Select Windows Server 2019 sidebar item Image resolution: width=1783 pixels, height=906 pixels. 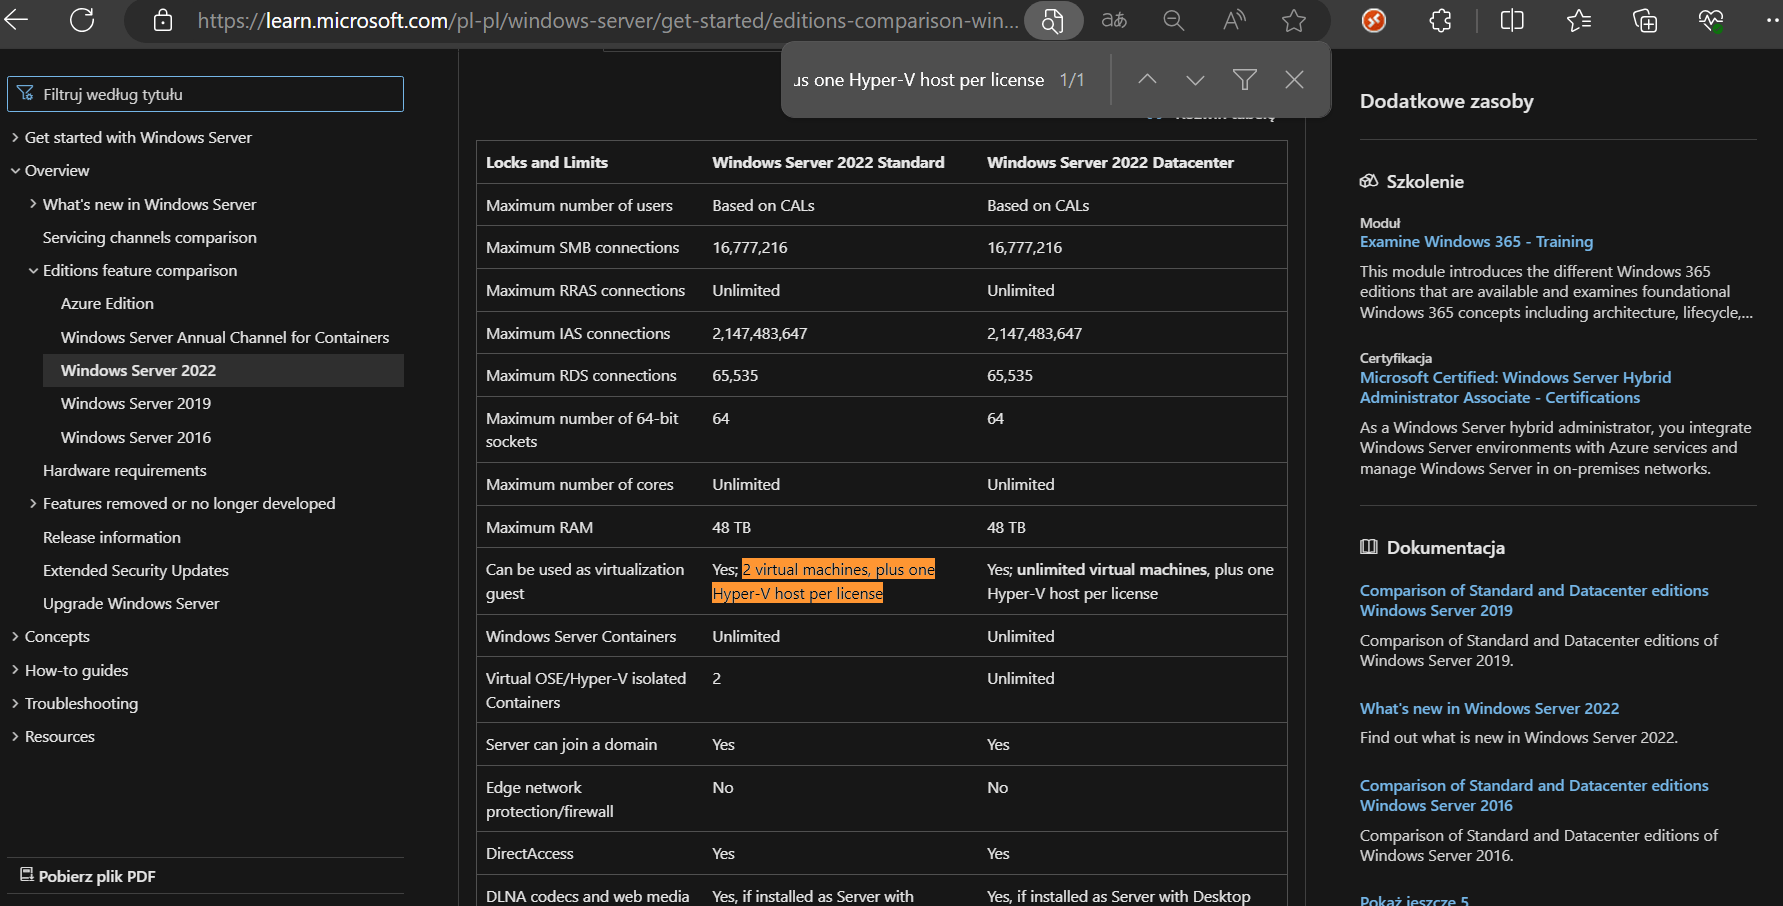coord(136,404)
